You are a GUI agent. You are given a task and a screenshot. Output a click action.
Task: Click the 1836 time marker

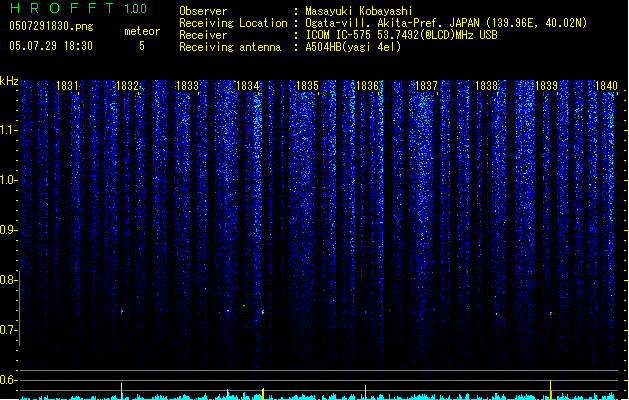[x=367, y=86]
